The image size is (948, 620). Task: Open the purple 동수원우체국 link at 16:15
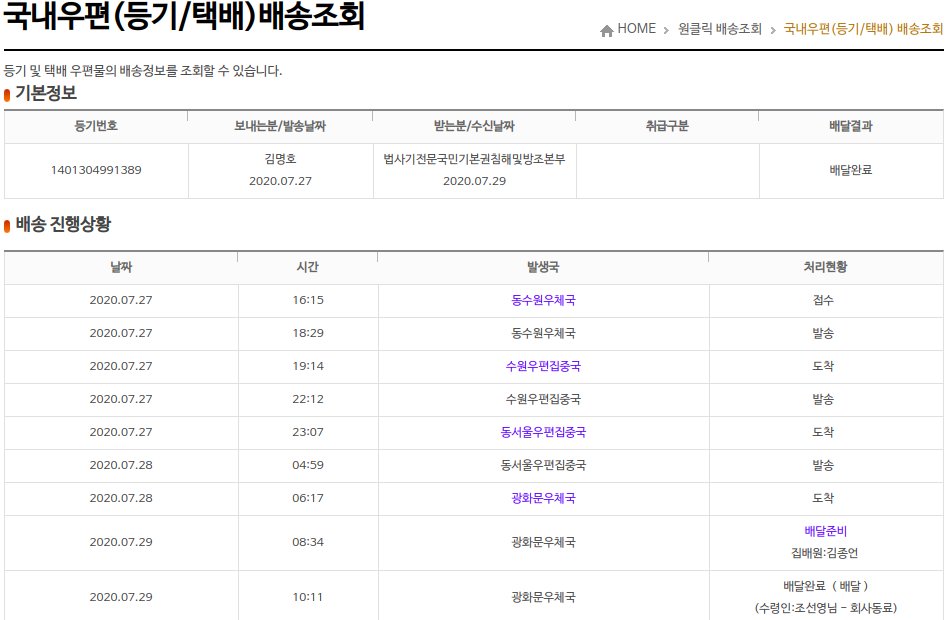point(543,300)
